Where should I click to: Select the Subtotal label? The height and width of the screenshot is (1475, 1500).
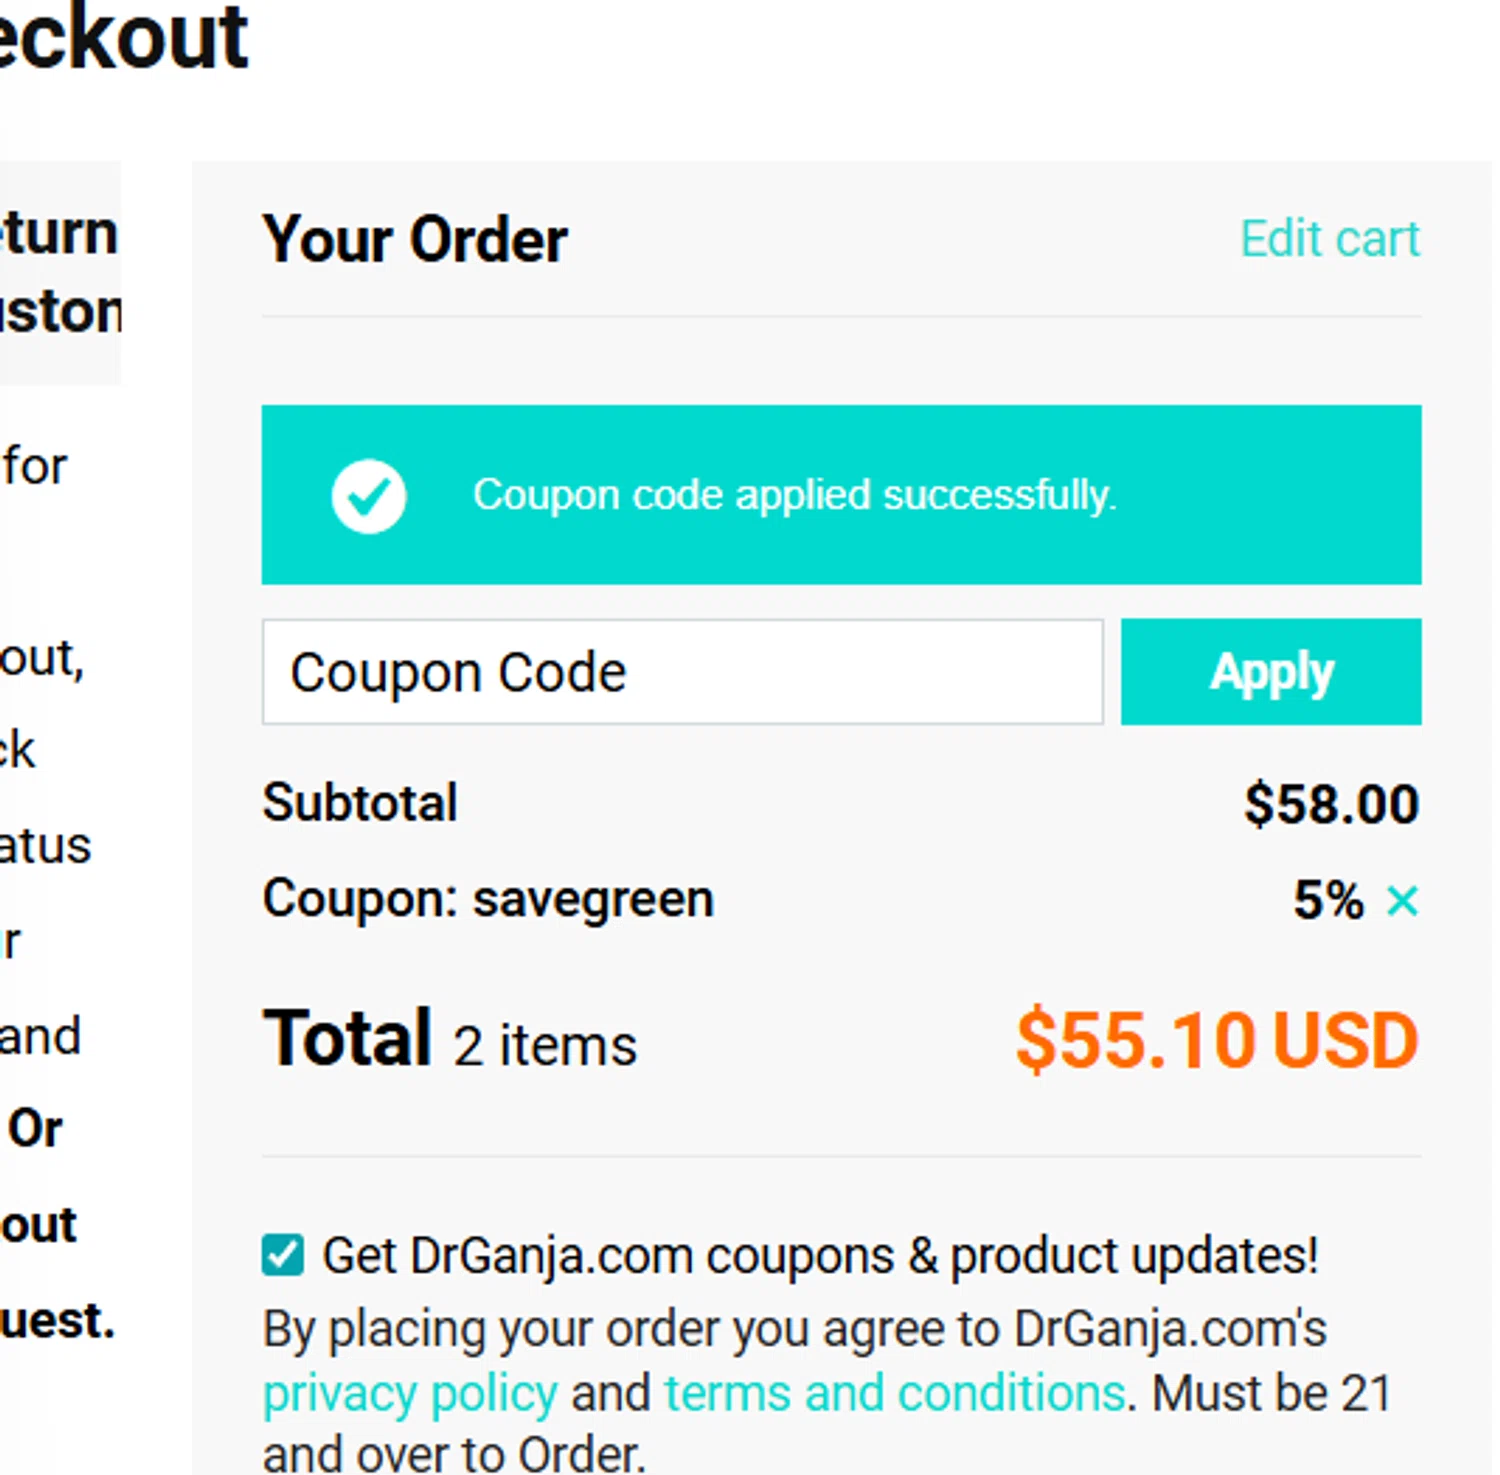[x=360, y=802]
